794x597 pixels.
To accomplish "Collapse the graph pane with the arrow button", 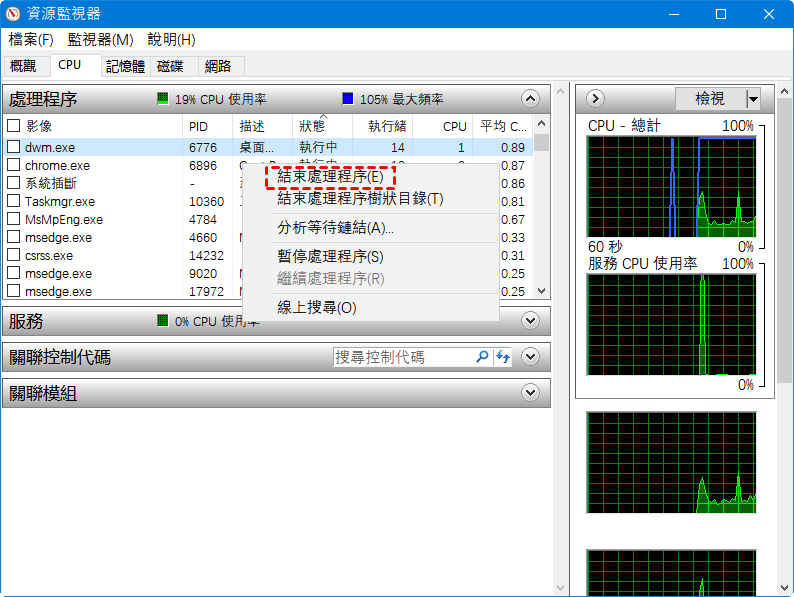I will [x=596, y=98].
